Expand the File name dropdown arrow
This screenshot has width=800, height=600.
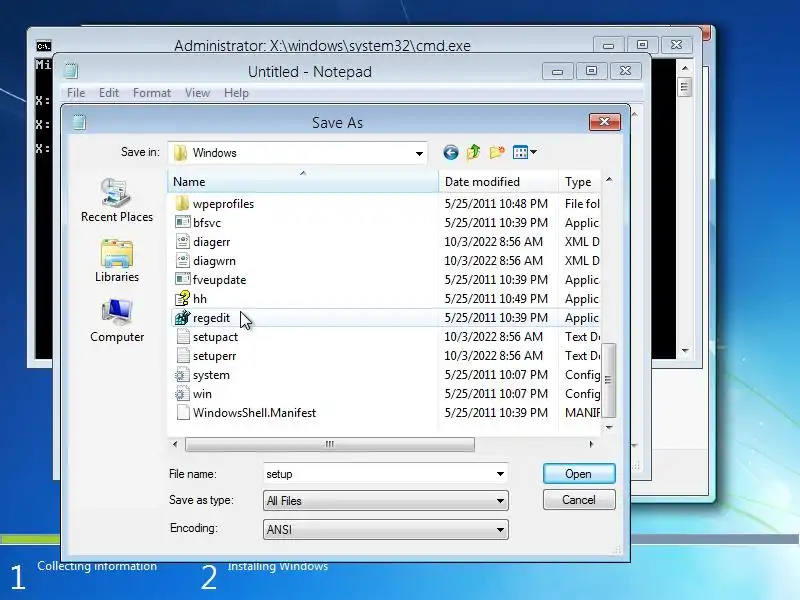(x=500, y=474)
